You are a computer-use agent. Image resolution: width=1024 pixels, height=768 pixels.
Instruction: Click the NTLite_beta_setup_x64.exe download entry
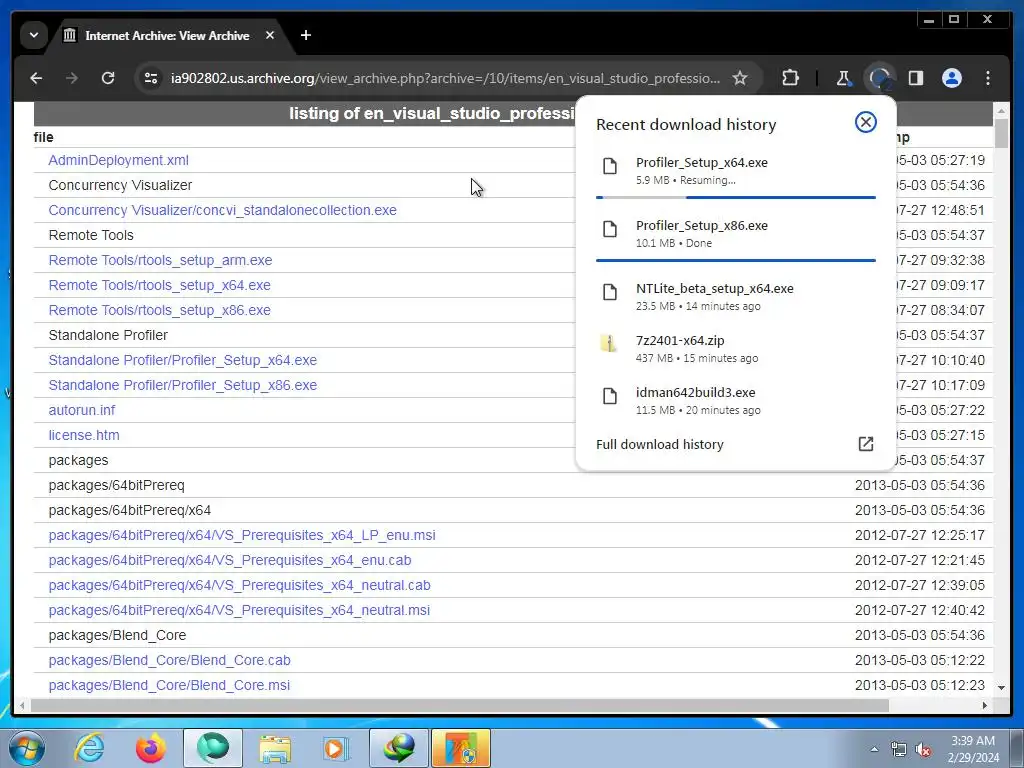click(735, 296)
